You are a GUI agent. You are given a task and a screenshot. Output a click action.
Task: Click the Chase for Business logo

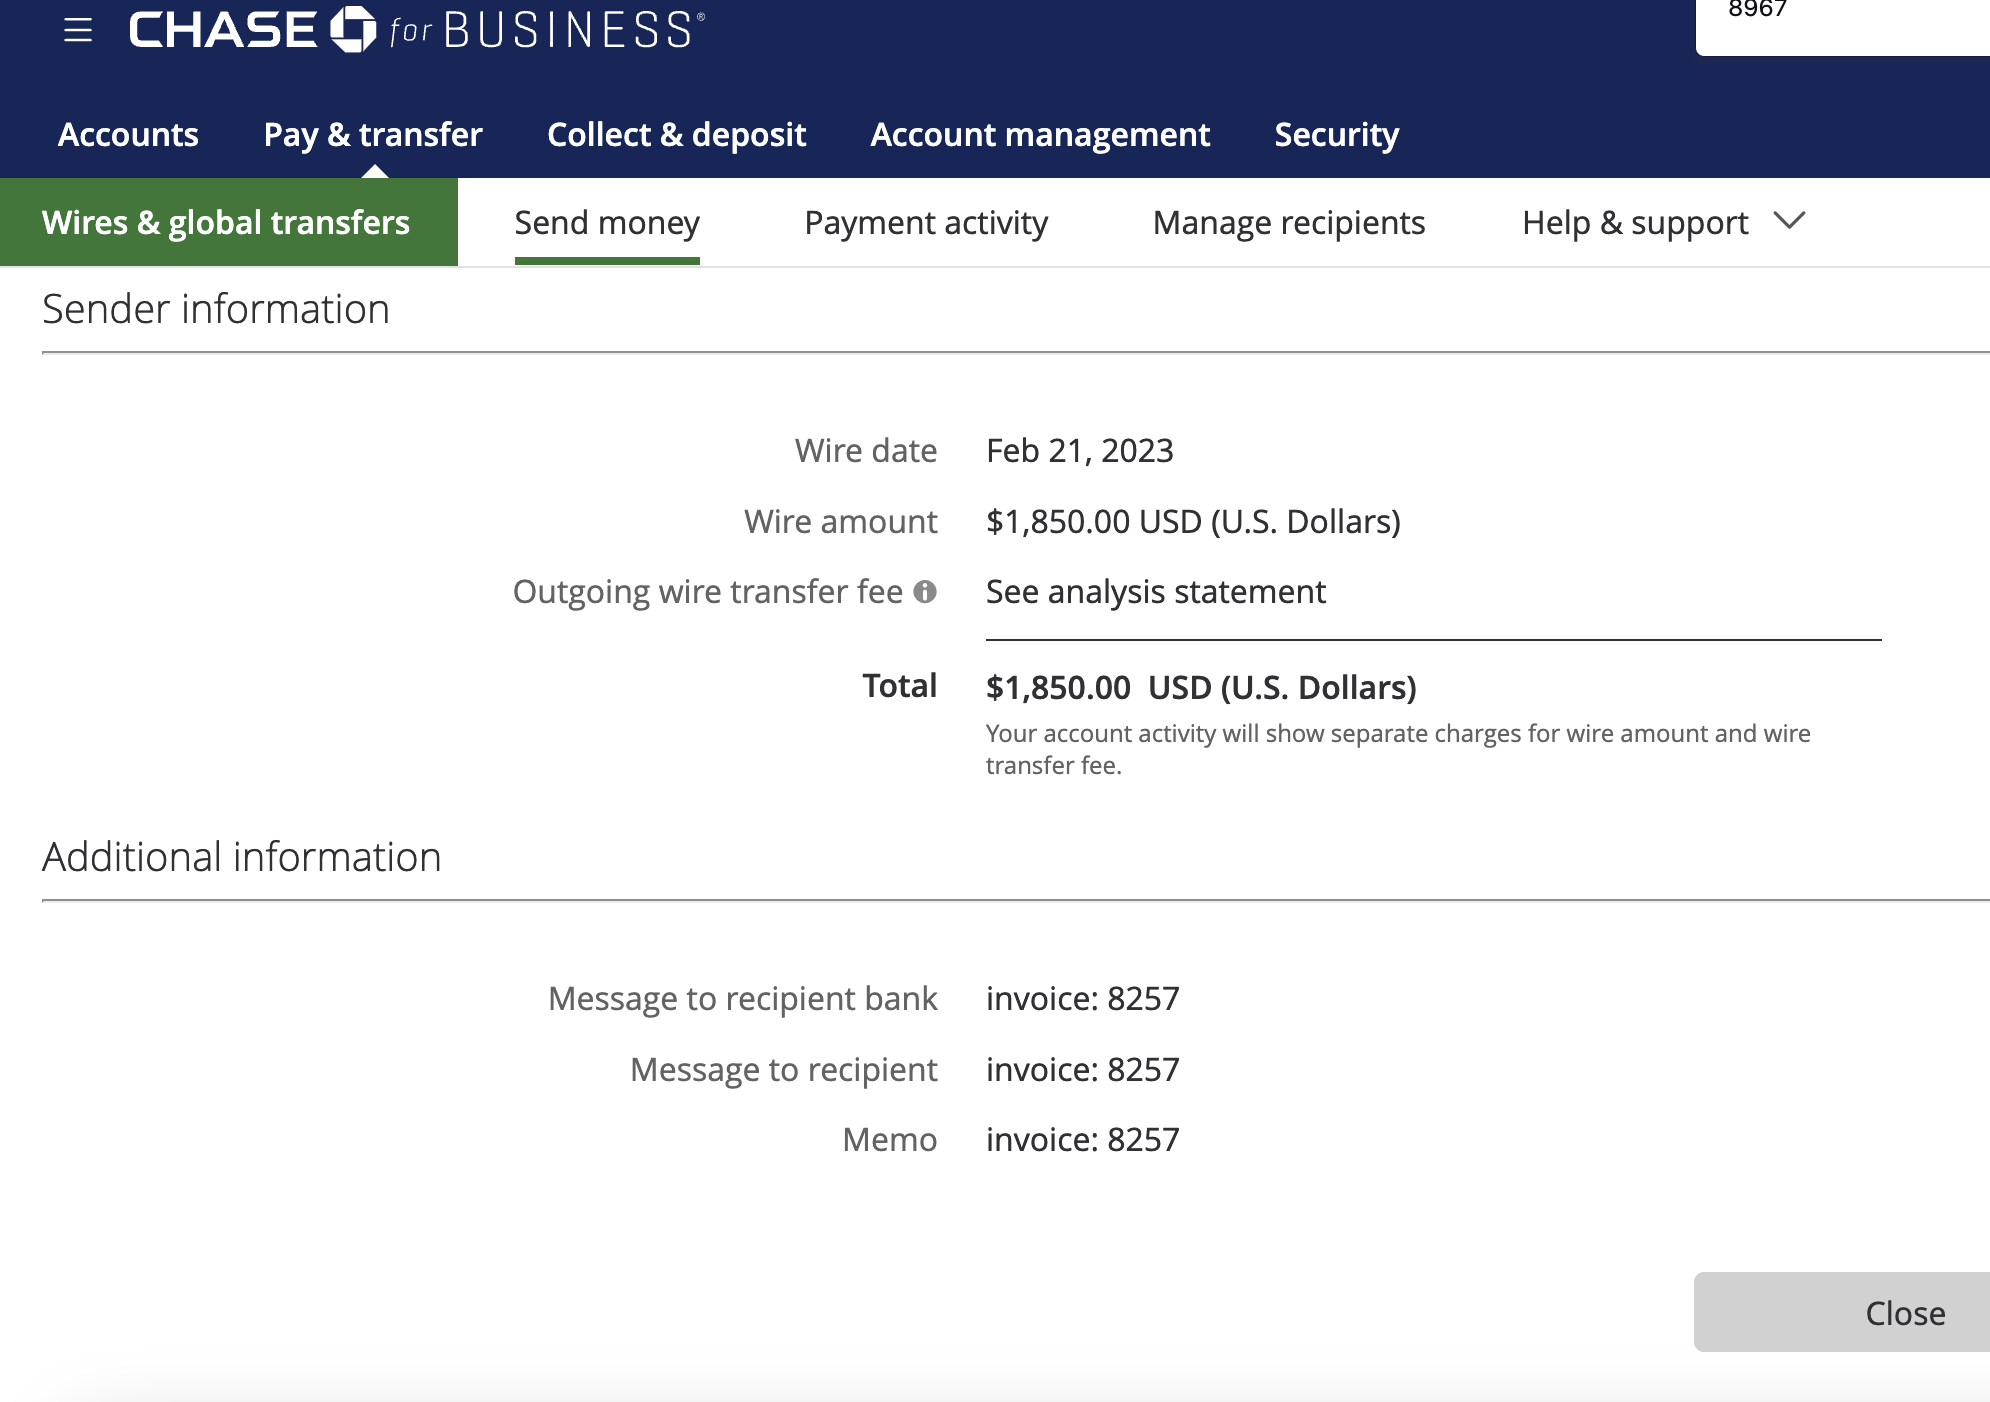tap(417, 29)
